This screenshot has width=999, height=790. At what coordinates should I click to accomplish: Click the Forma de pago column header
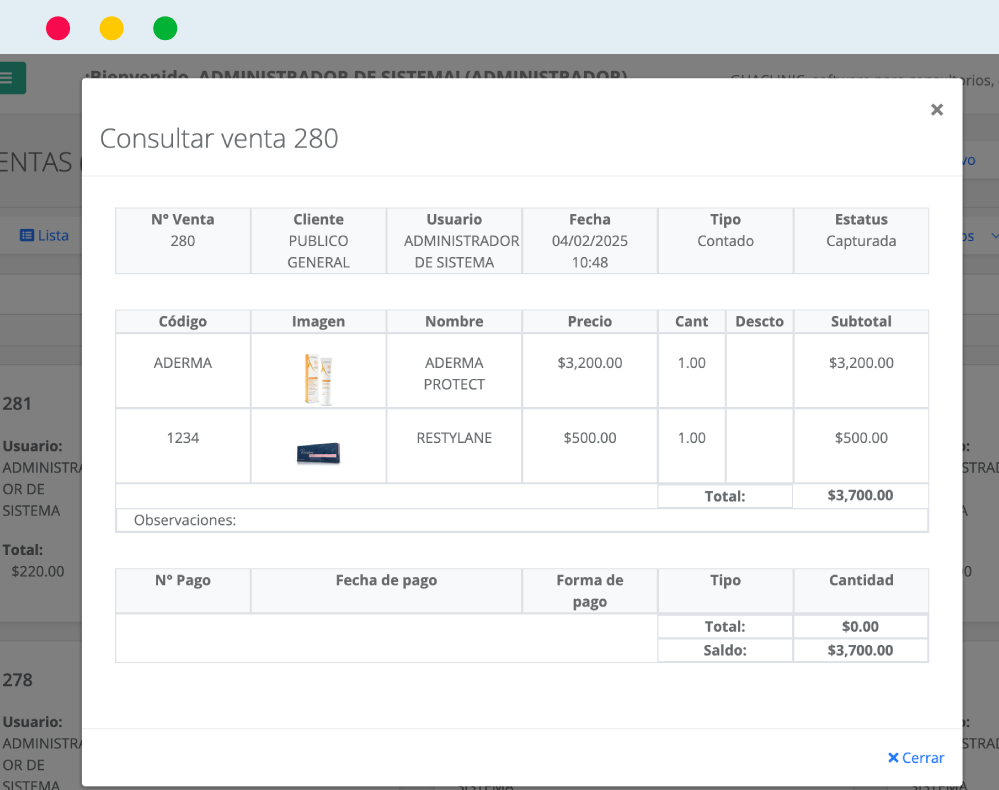pos(590,591)
